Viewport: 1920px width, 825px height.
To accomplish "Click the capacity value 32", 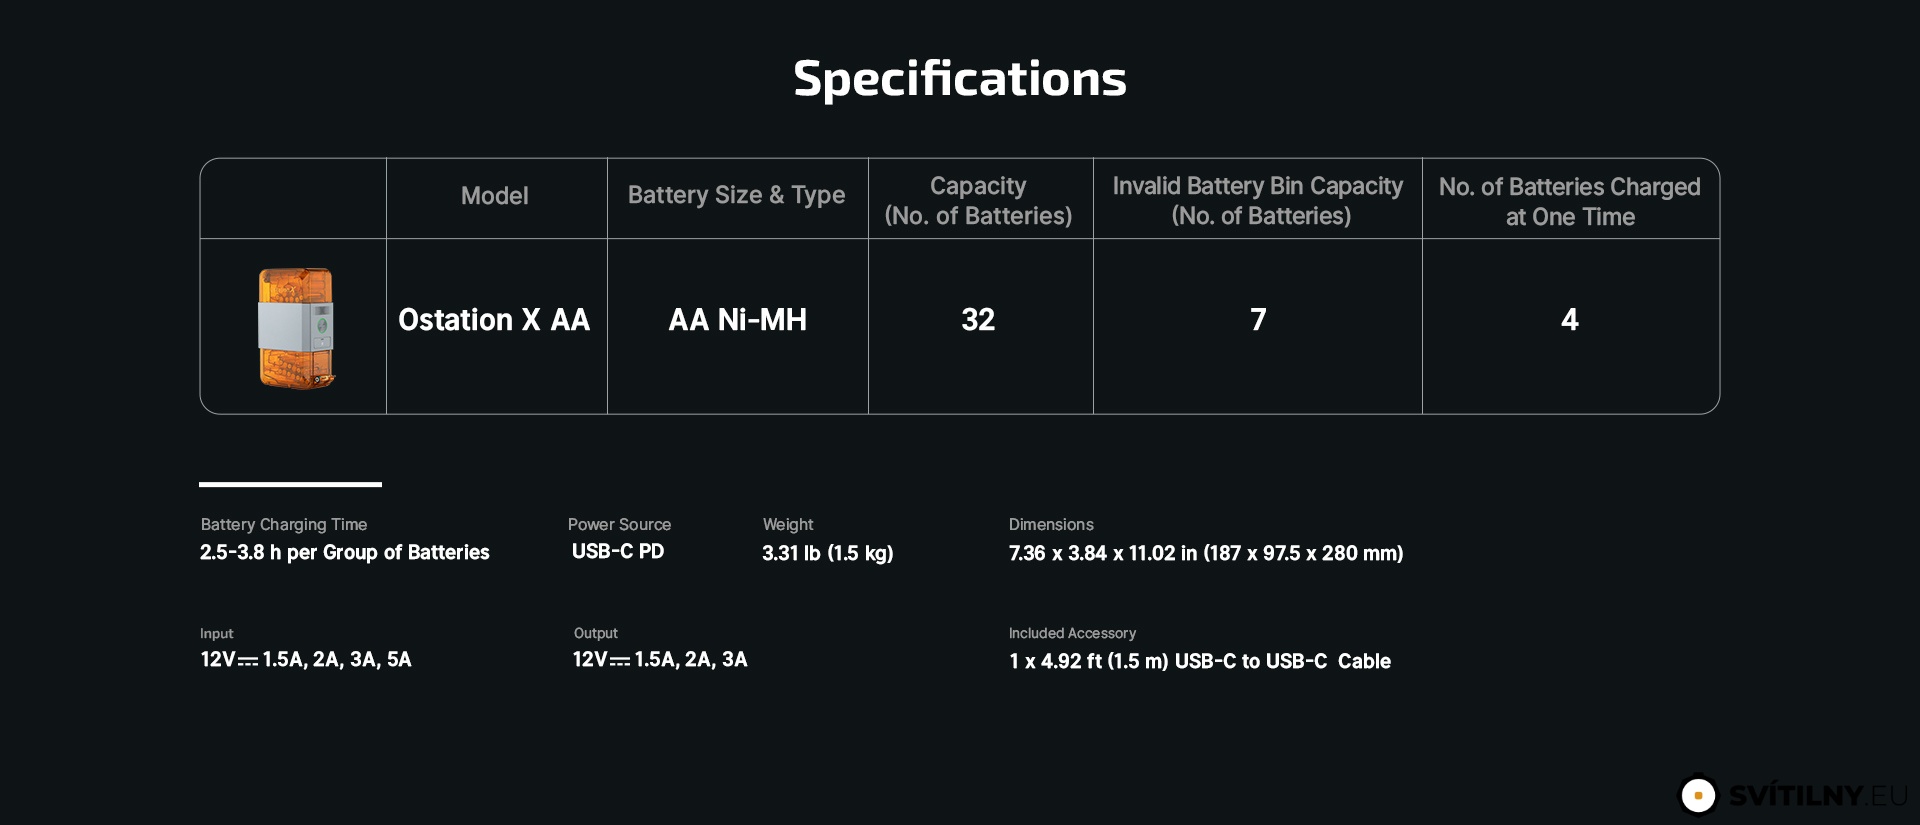I will pyautogui.click(x=978, y=320).
